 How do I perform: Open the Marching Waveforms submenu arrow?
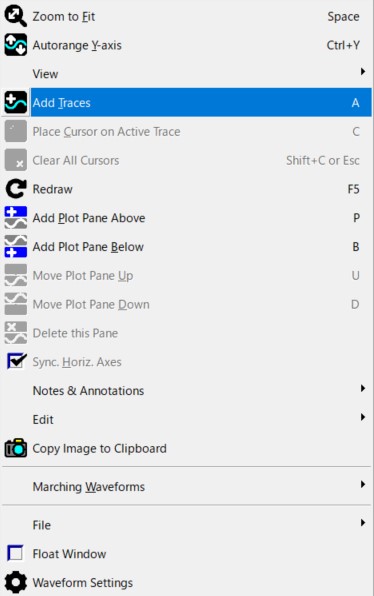pos(363,484)
